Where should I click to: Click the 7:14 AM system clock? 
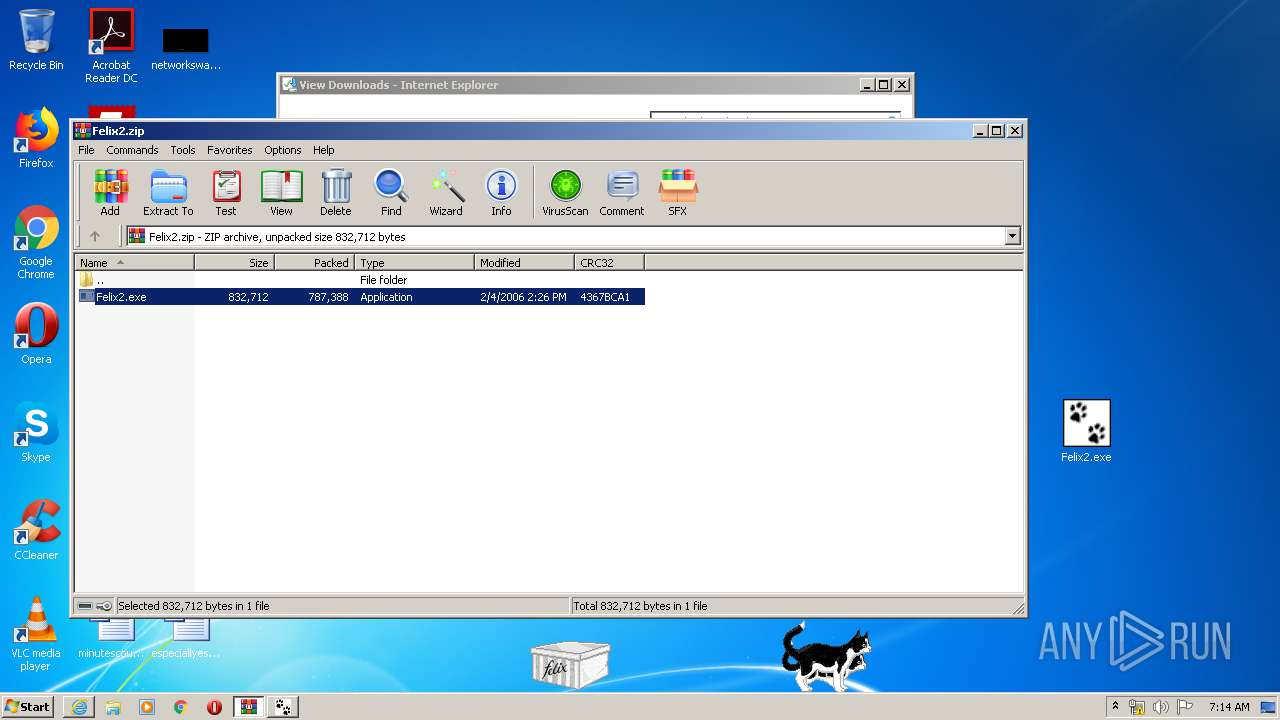[x=1229, y=707]
